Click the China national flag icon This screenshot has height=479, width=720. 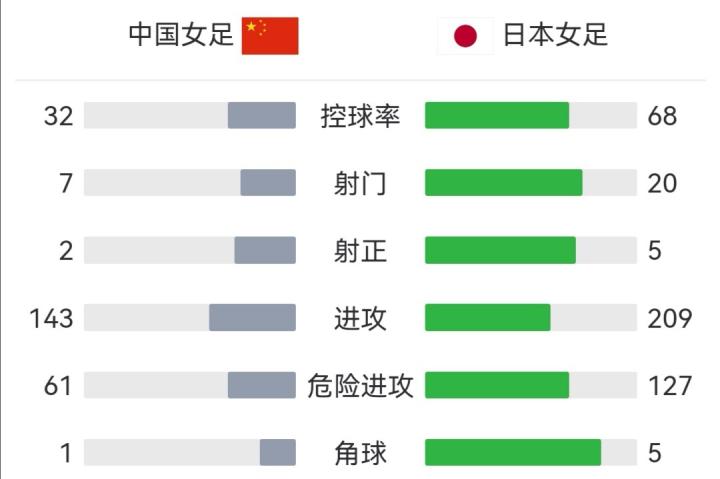coord(270,36)
